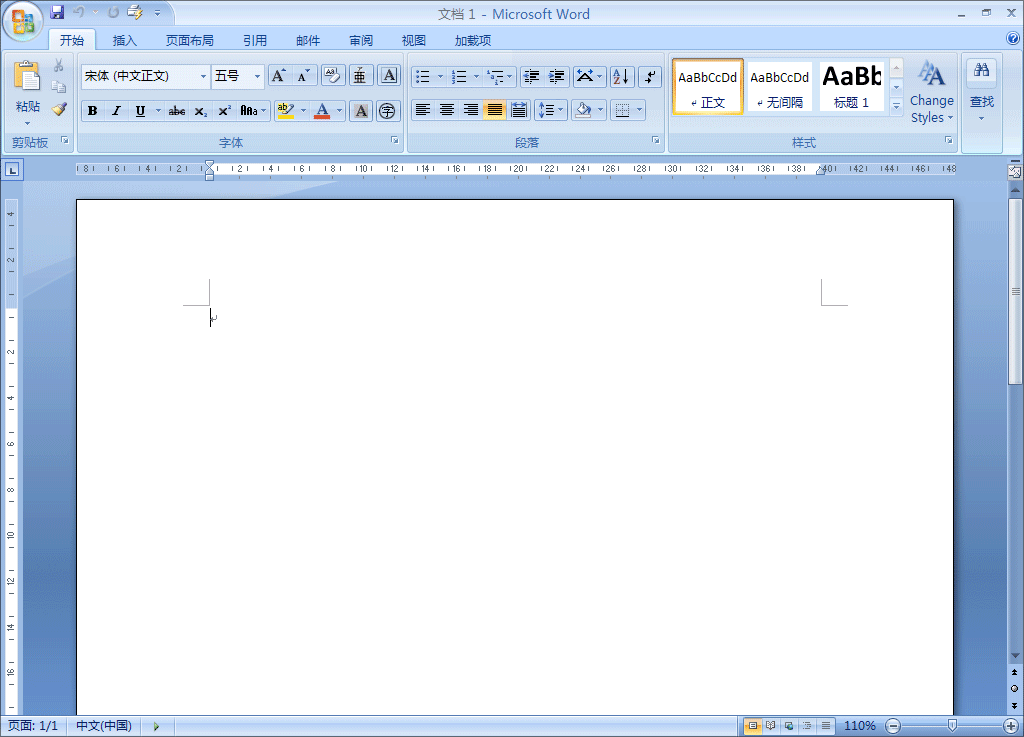Expand the line spacing dropdown
The height and width of the screenshot is (737, 1024).
[x=560, y=110]
